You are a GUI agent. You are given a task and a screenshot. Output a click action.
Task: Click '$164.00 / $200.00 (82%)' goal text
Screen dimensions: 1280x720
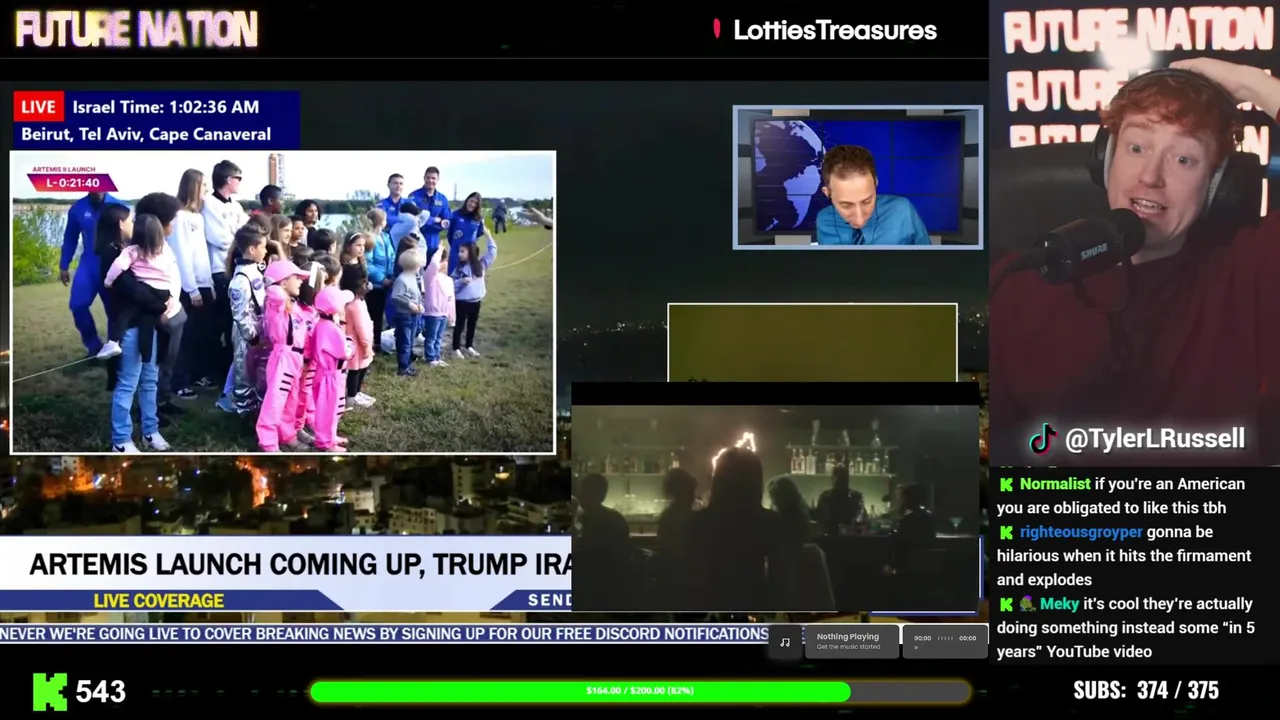(x=640, y=691)
